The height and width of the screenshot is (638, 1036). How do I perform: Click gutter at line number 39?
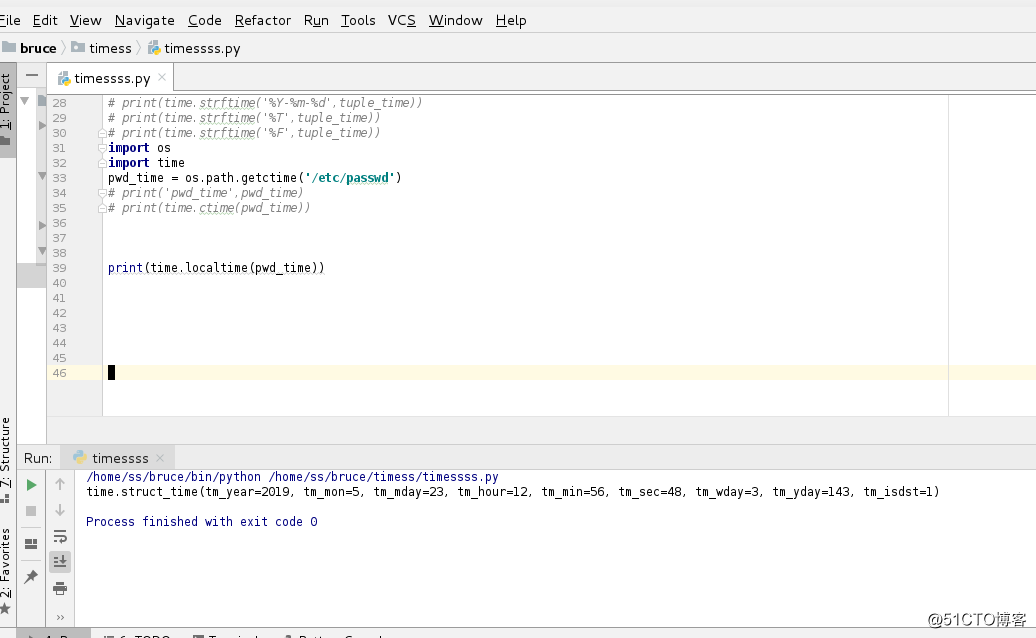[59, 268]
